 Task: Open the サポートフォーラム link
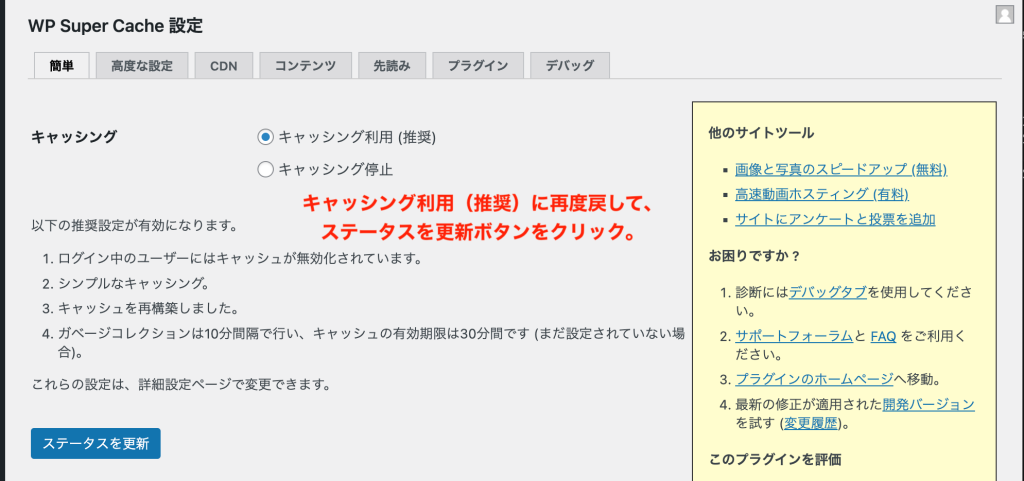[793, 336]
